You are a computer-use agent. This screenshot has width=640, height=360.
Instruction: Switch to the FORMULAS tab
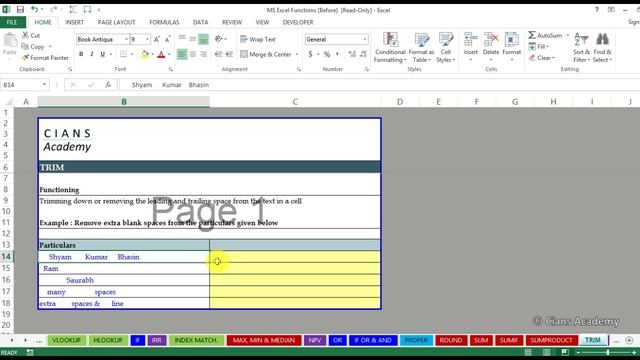[164, 22]
